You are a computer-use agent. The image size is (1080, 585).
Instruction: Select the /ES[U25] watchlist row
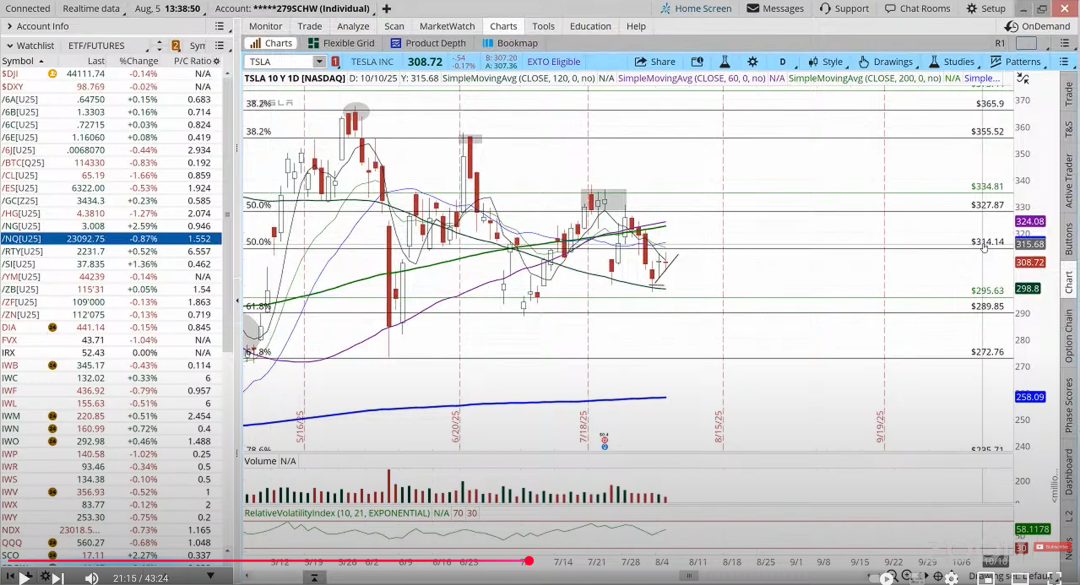click(x=111, y=188)
